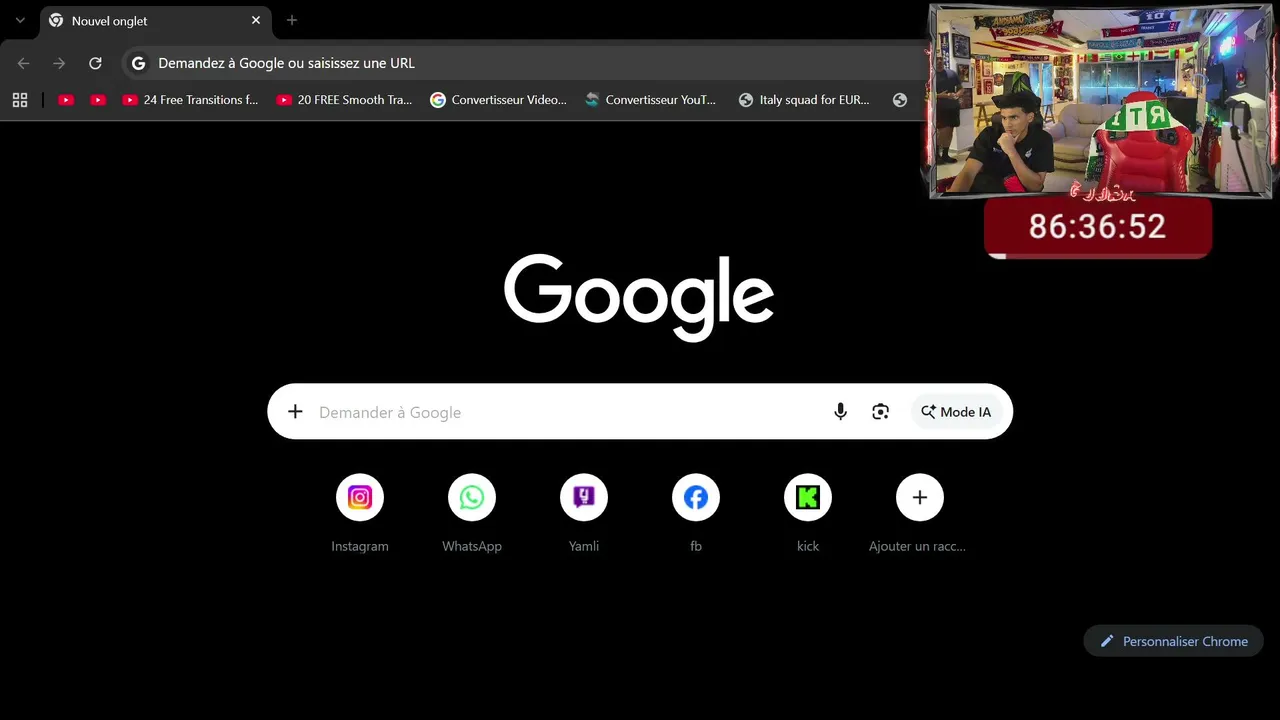Launch the Yamli shortcut icon
This screenshot has height=720, width=1280.
tap(584, 497)
